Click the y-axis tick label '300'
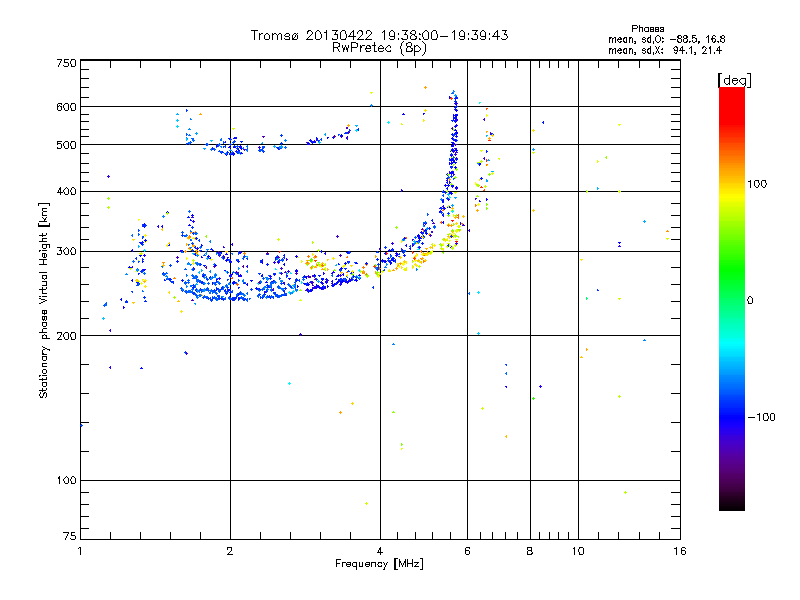The width and height of the screenshot is (800, 600). click(67, 252)
